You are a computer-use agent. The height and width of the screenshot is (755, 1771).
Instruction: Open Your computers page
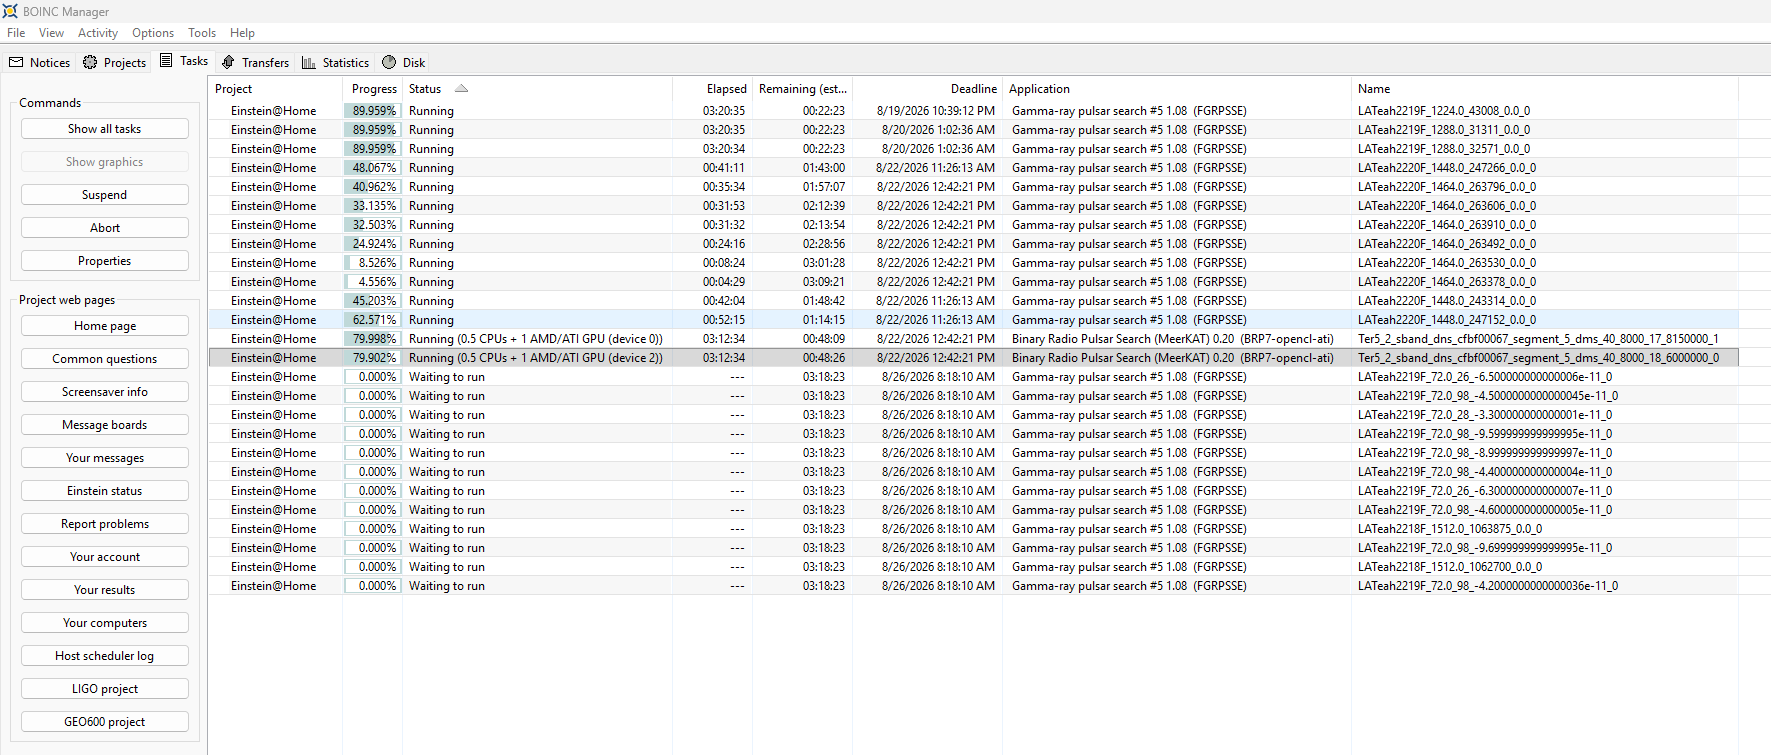point(105,623)
